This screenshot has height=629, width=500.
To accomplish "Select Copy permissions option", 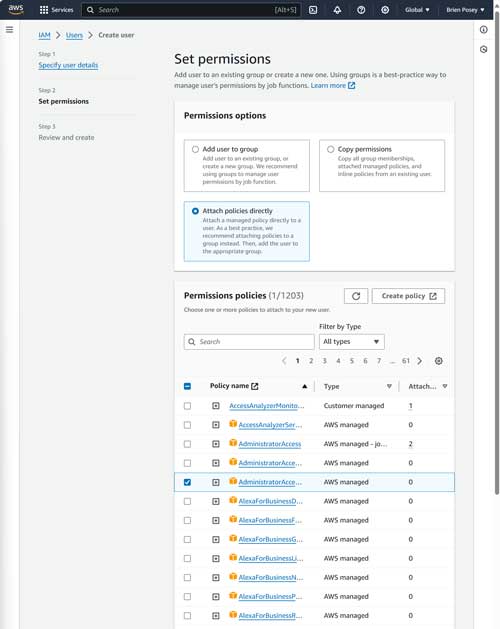I will pos(331,149).
